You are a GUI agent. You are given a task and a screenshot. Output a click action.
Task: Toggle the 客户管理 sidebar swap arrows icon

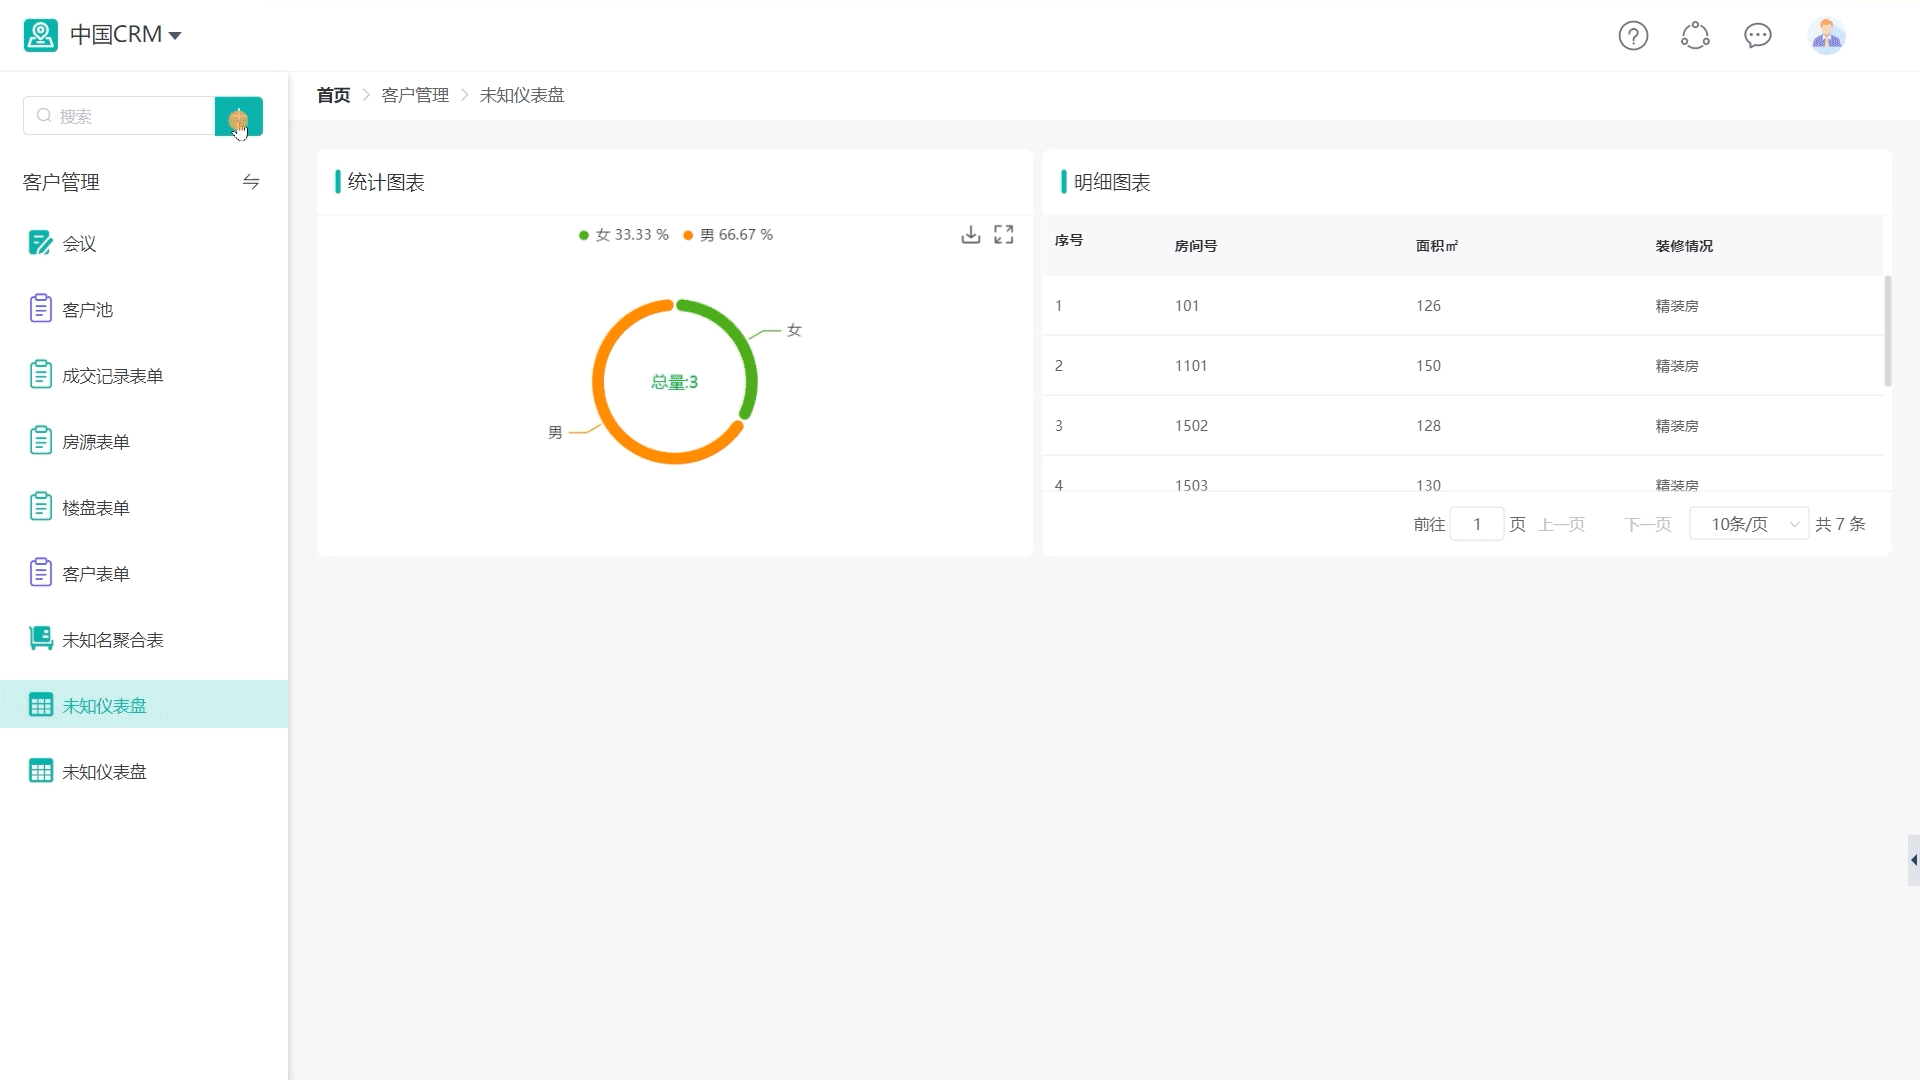pyautogui.click(x=251, y=182)
